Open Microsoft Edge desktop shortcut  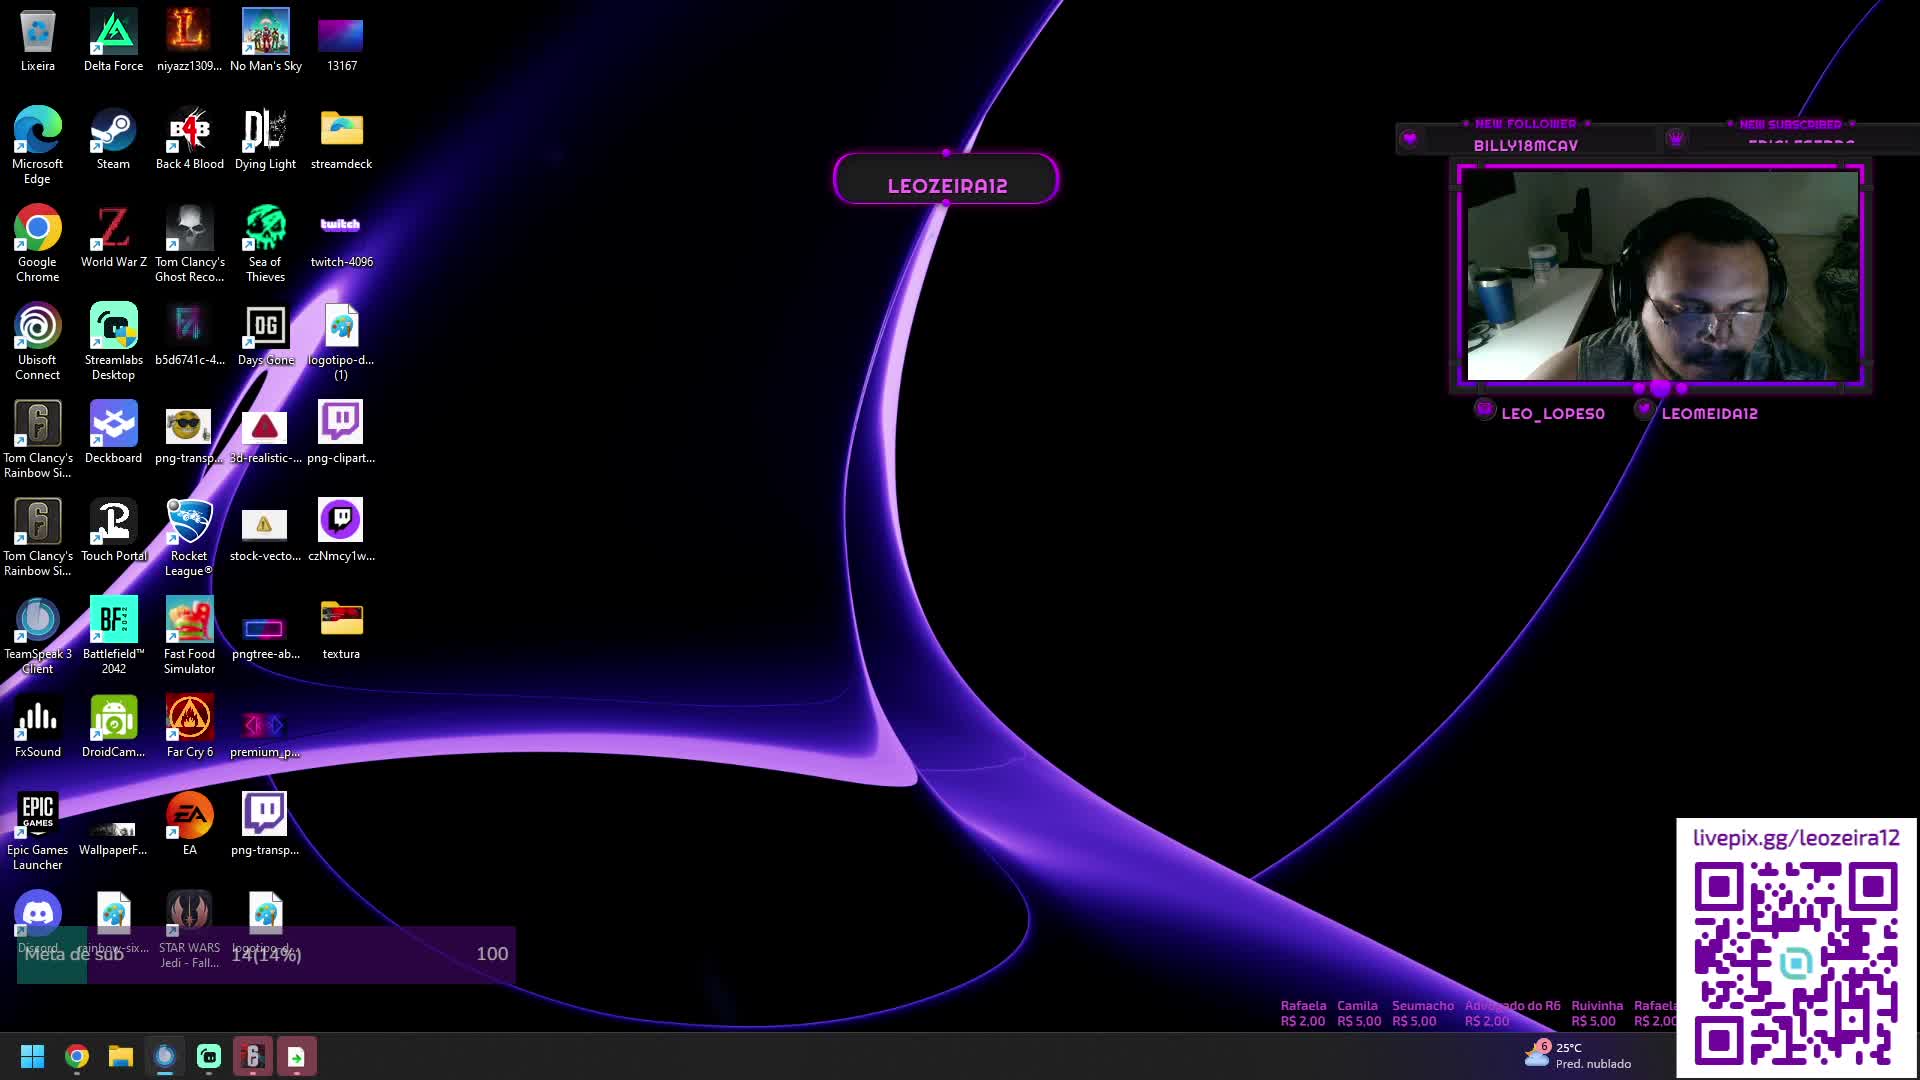click(x=37, y=146)
